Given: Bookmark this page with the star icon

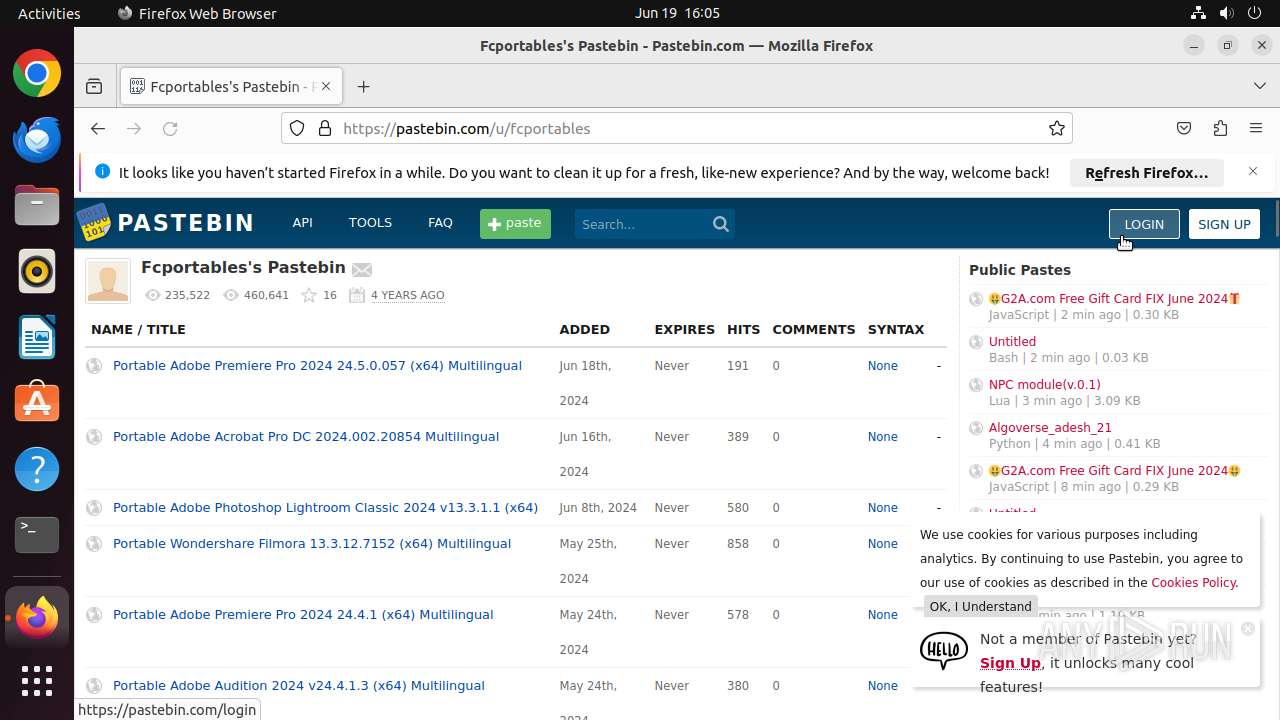Looking at the screenshot, I should tap(1056, 128).
